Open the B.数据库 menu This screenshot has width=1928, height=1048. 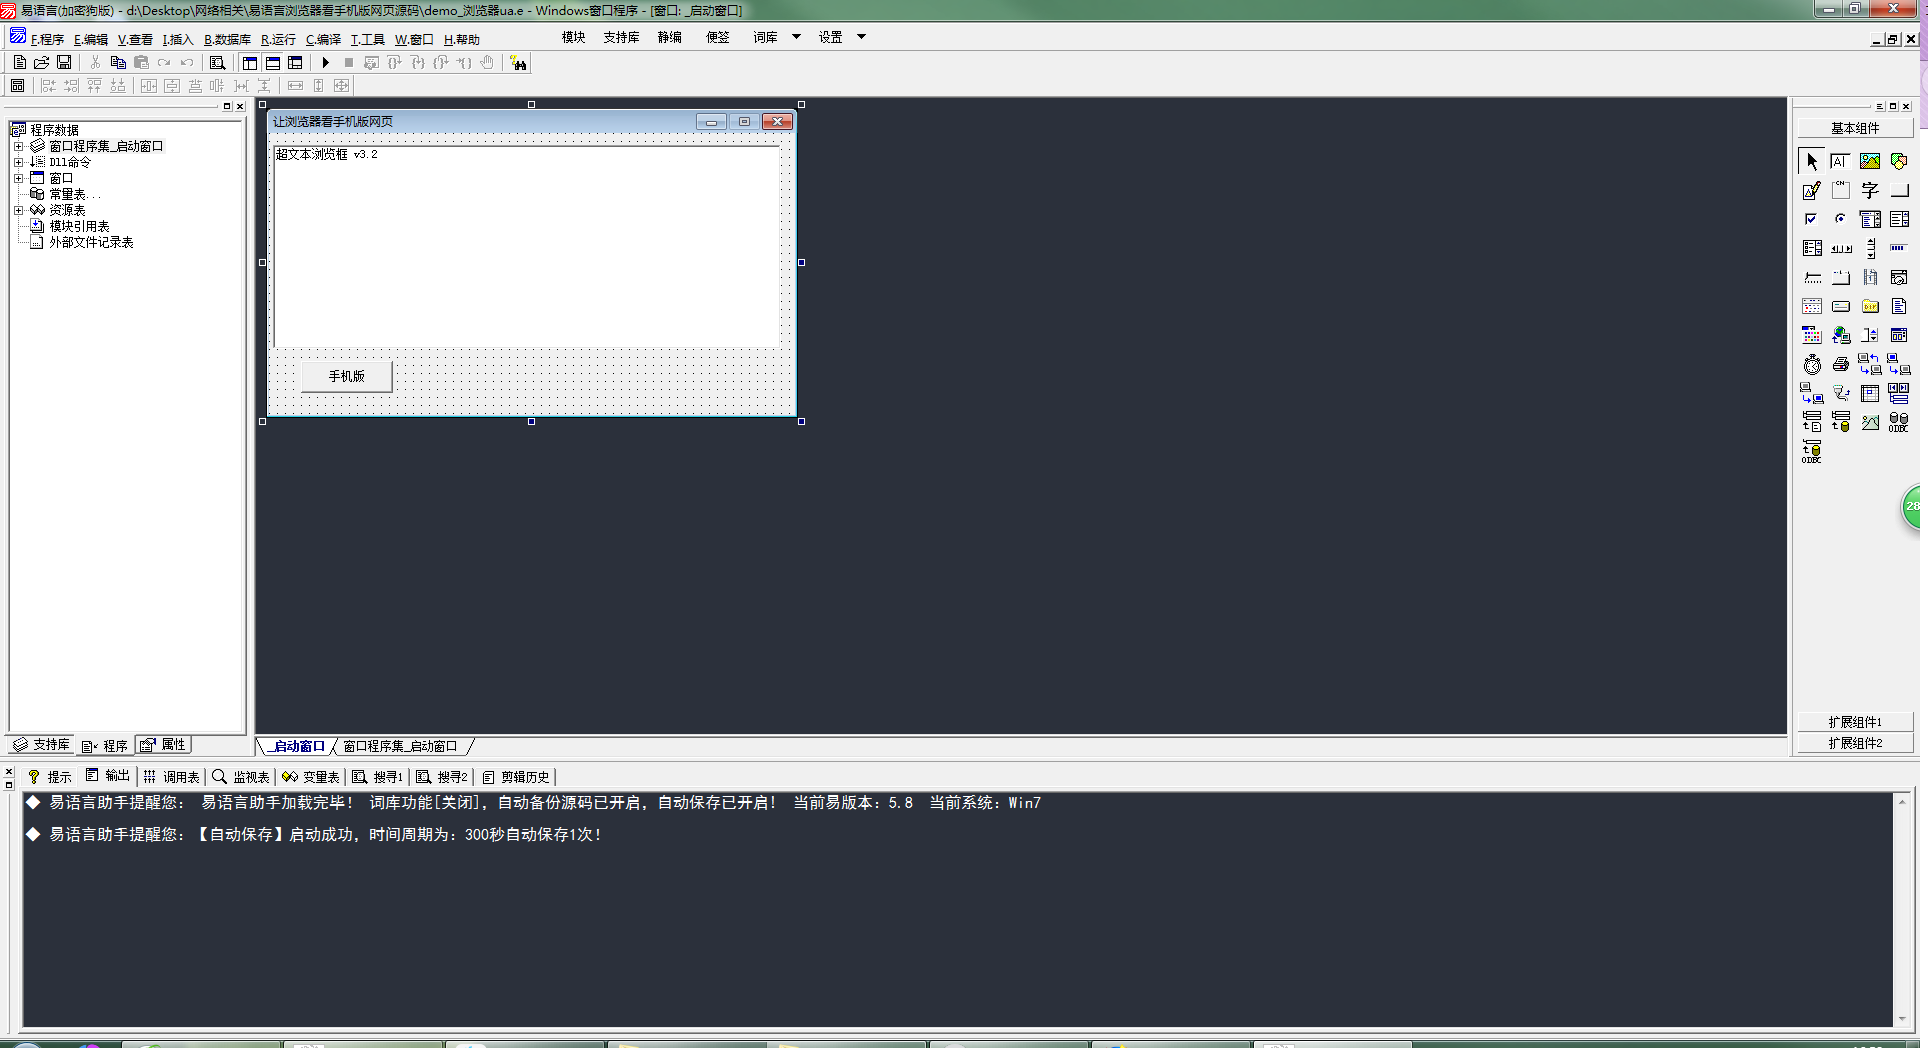(x=227, y=39)
